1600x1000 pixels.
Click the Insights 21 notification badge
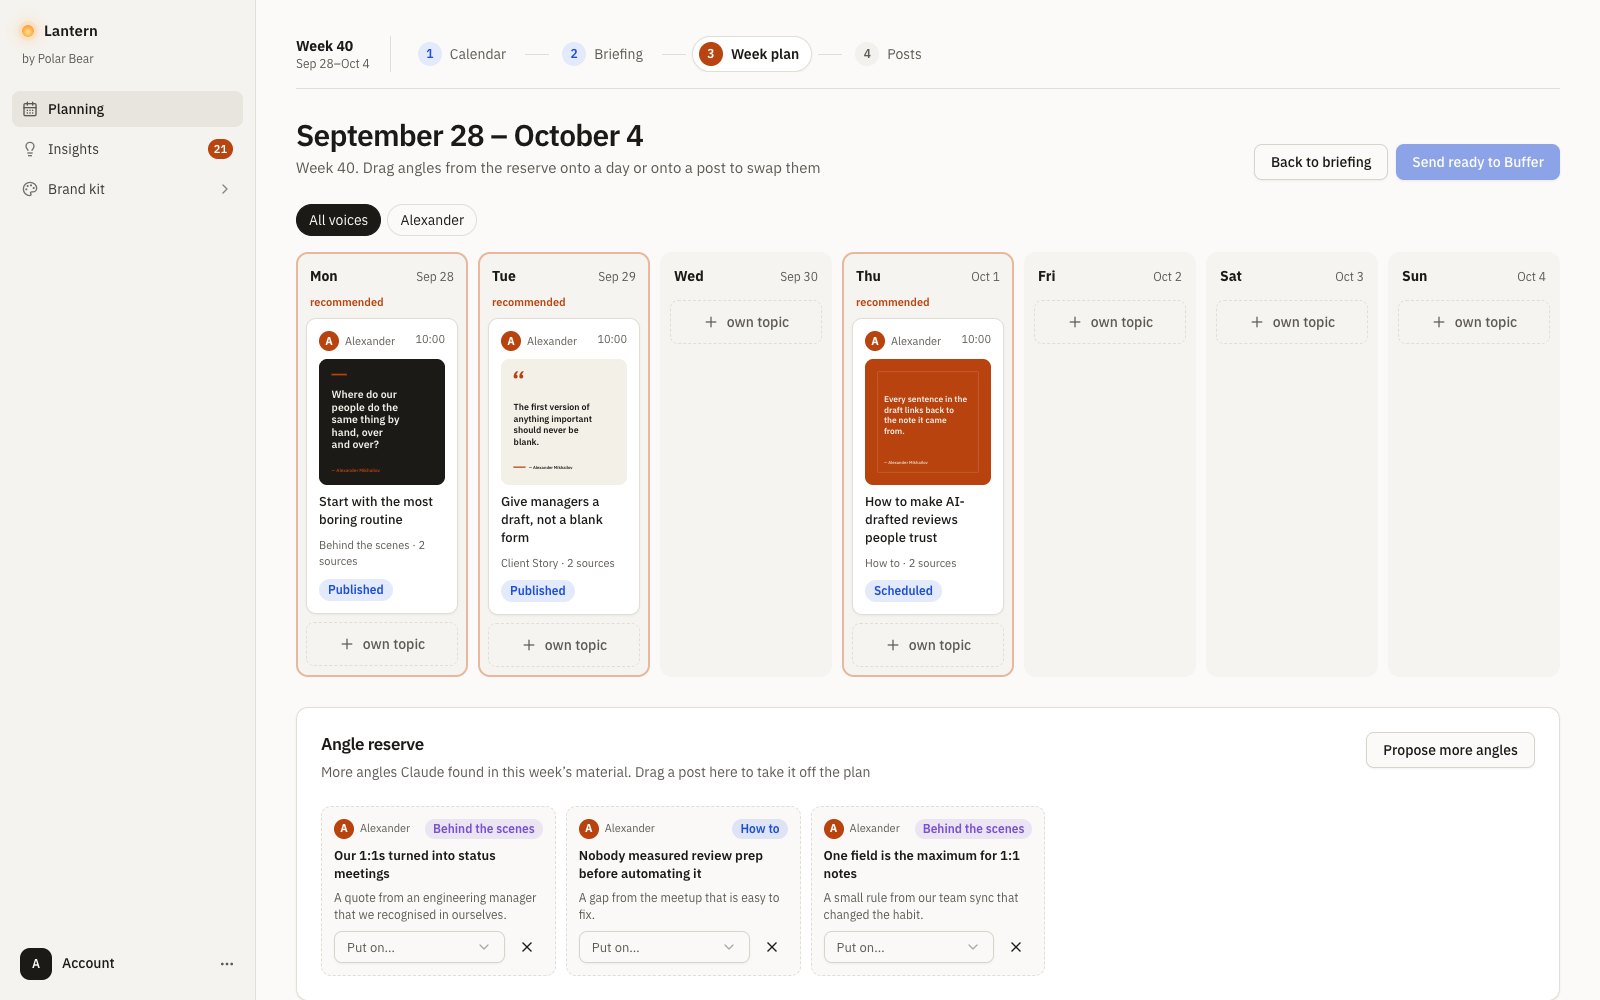[220, 149]
